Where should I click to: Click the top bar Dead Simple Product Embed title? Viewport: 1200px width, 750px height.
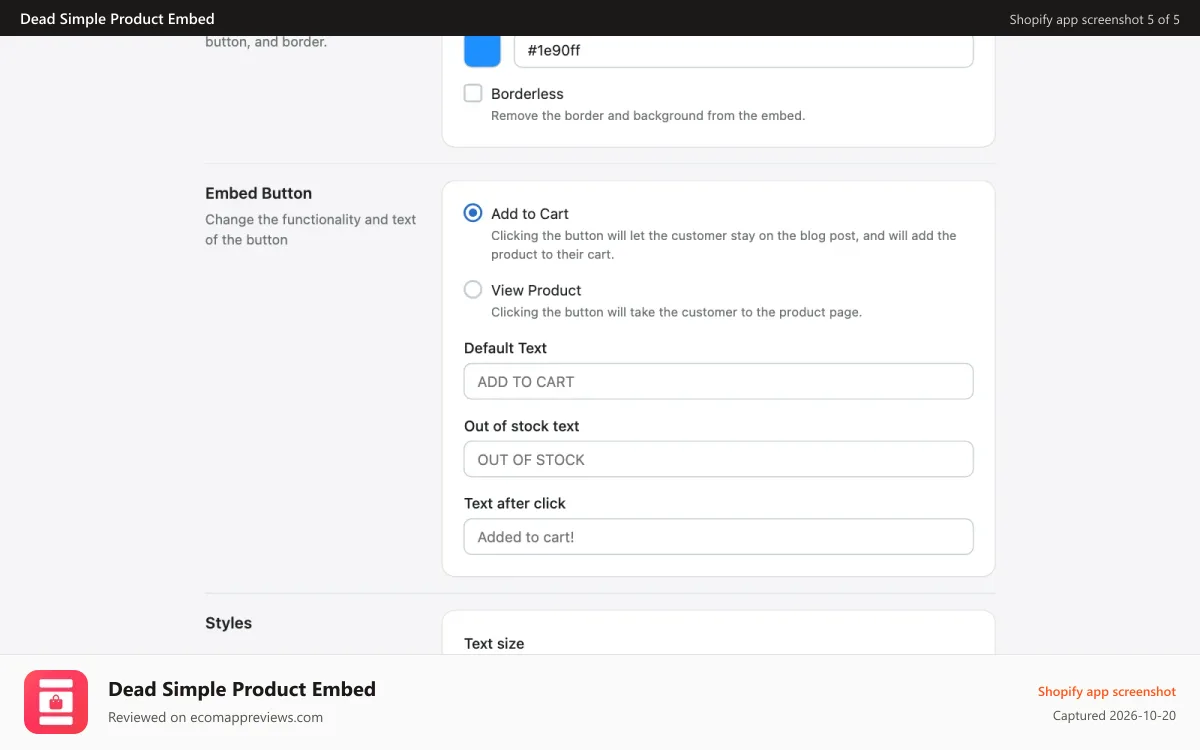117,18
